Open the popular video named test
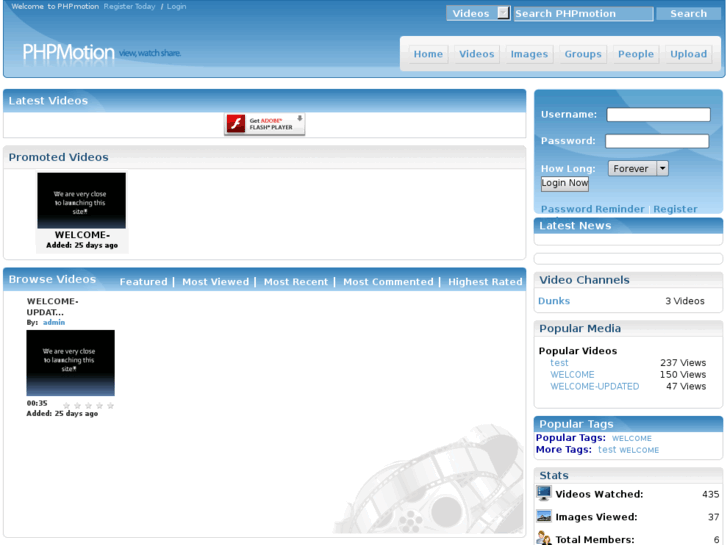This screenshot has width=727, height=545. [x=559, y=363]
